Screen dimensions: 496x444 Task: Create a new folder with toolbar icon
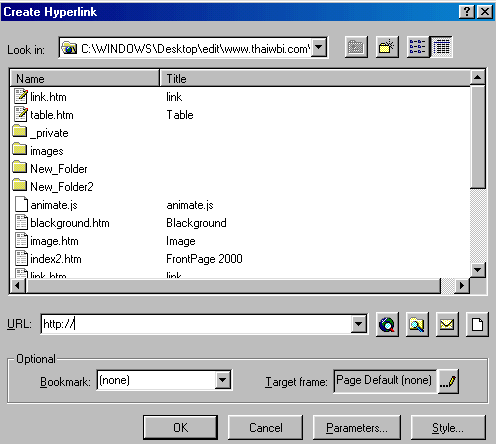click(x=387, y=47)
